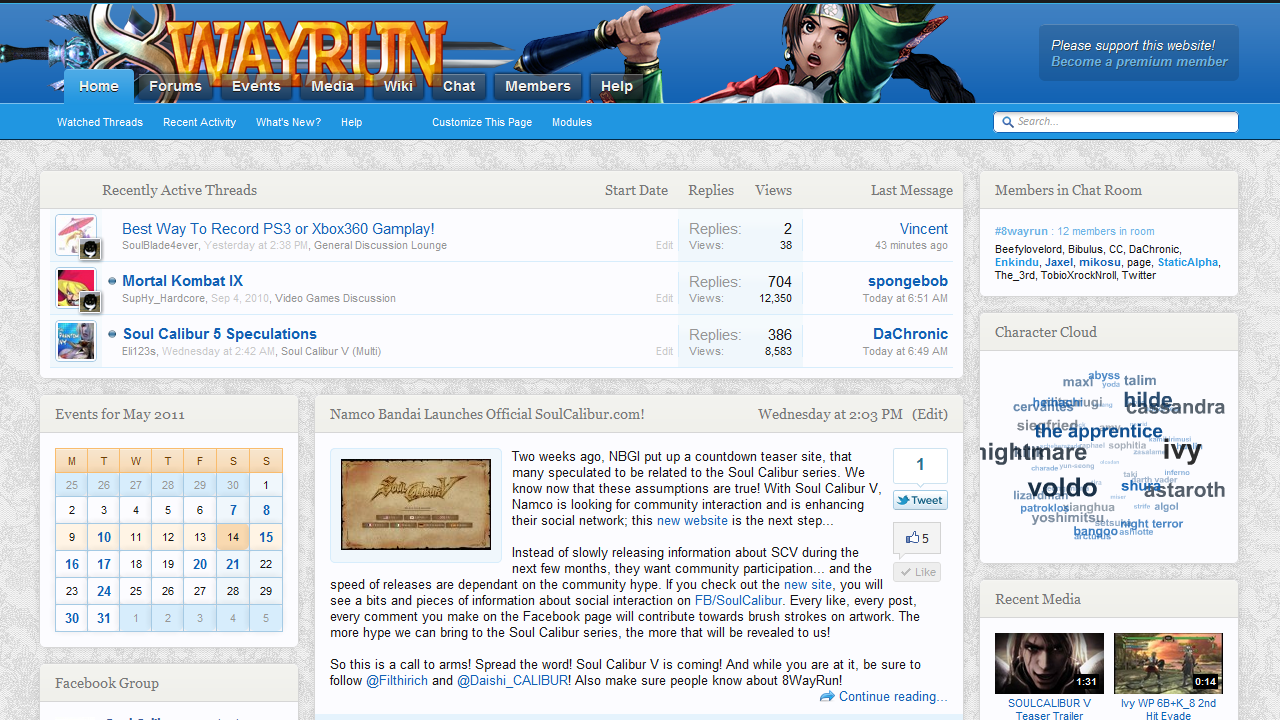This screenshot has width=1280, height=720.
Task: Click the Facebook thumbs-up count of 5
Action: click(x=916, y=538)
